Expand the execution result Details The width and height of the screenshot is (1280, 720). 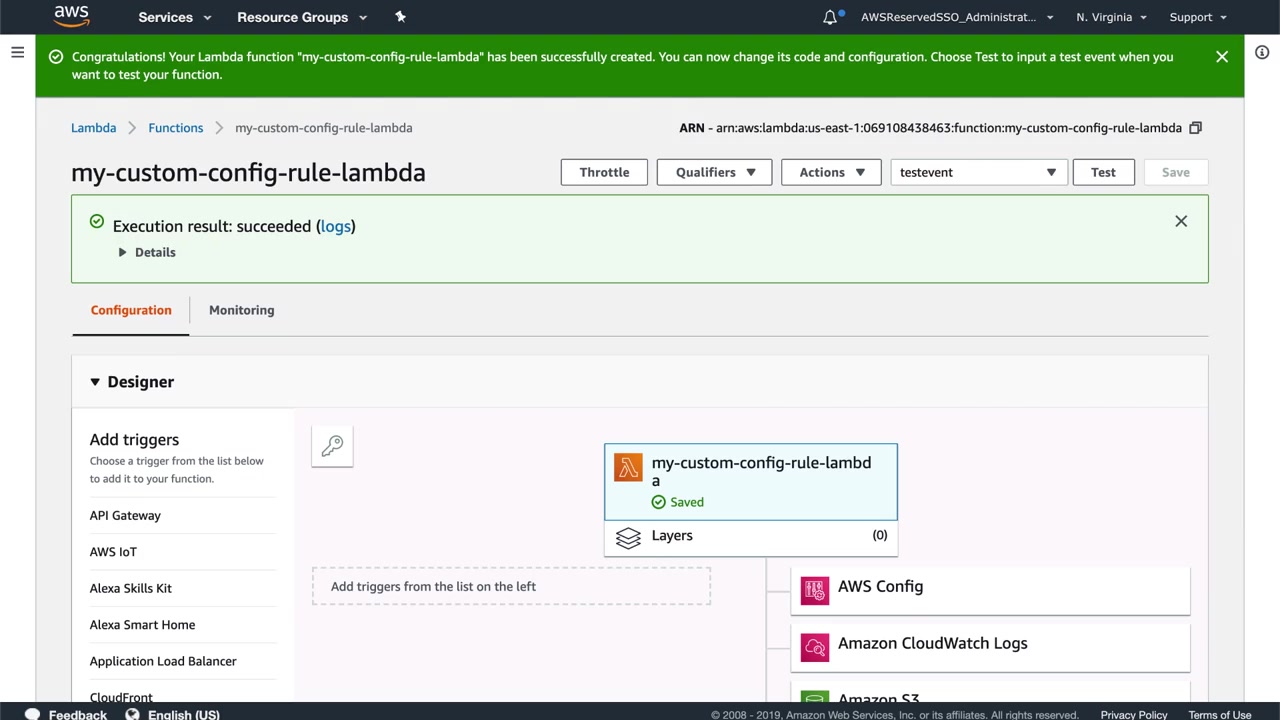point(147,252)
